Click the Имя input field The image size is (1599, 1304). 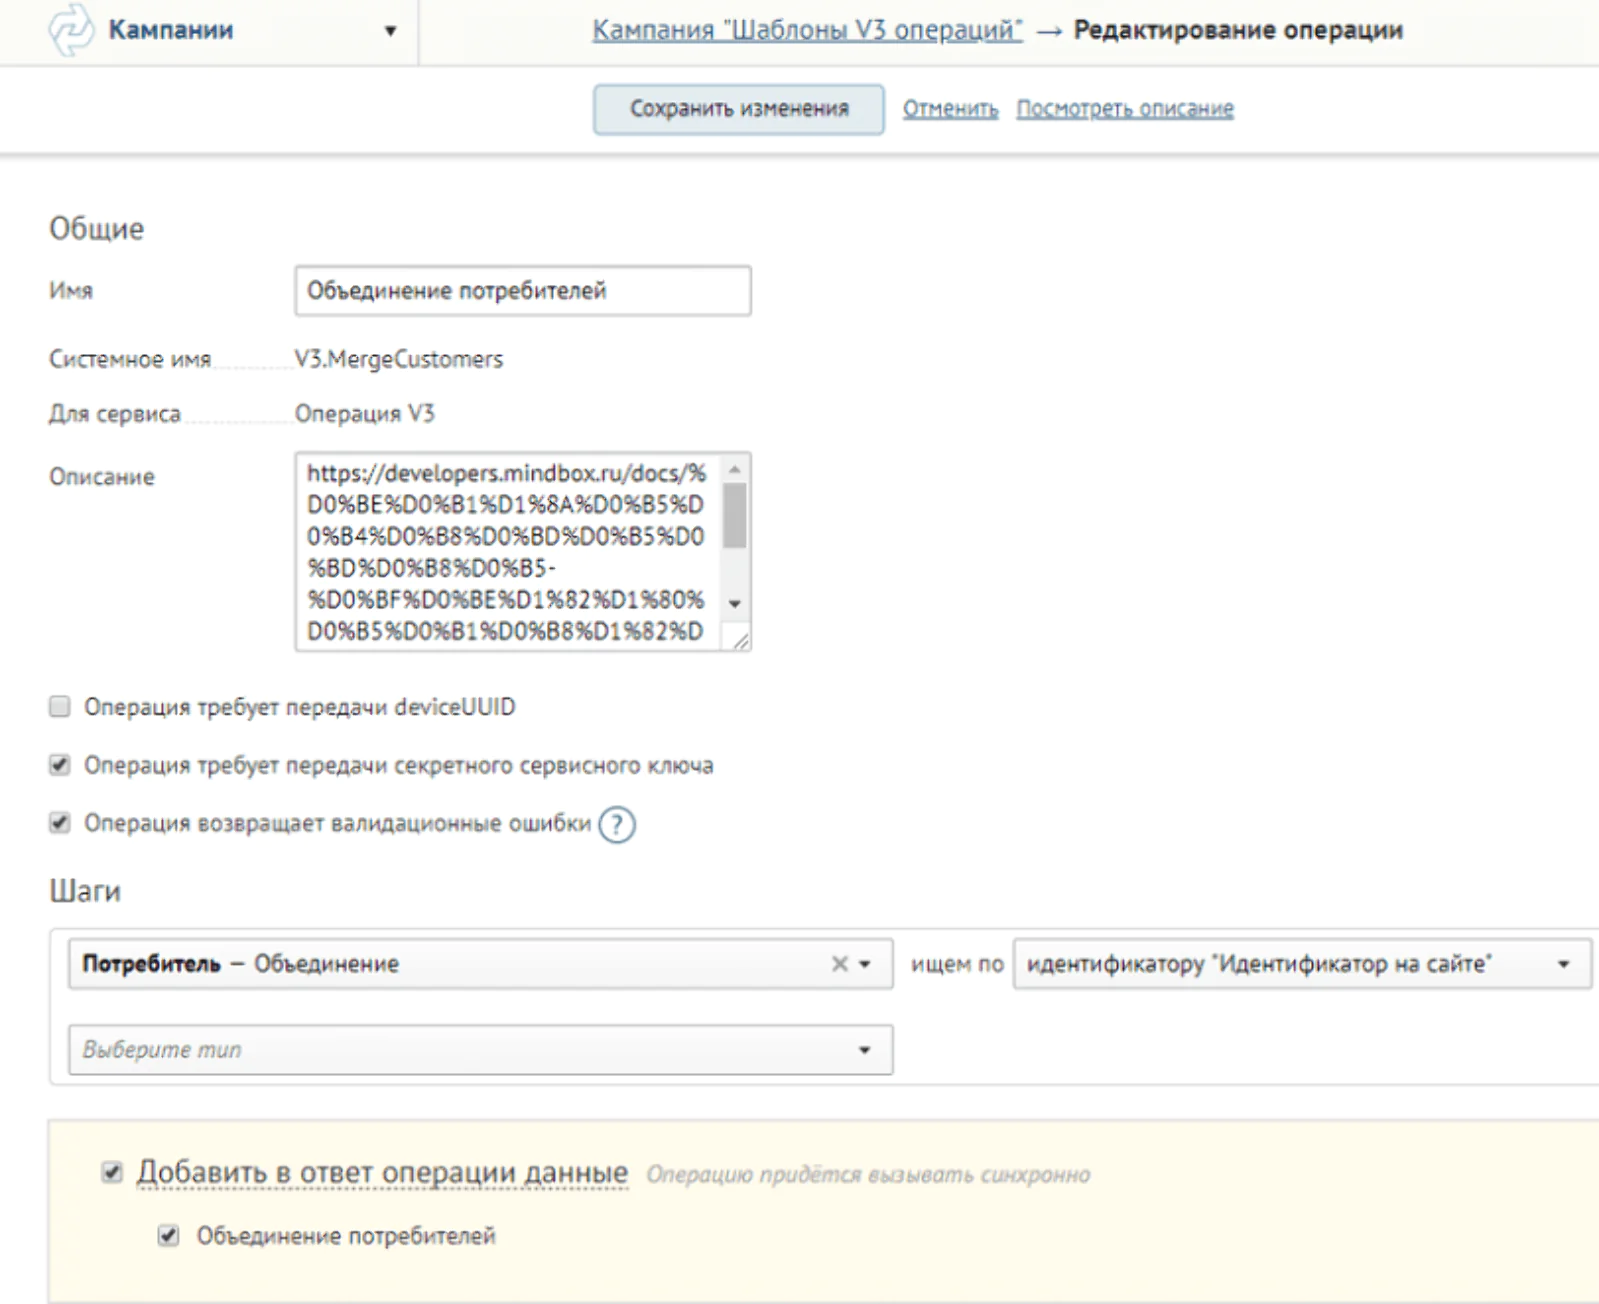pos(523,291)
